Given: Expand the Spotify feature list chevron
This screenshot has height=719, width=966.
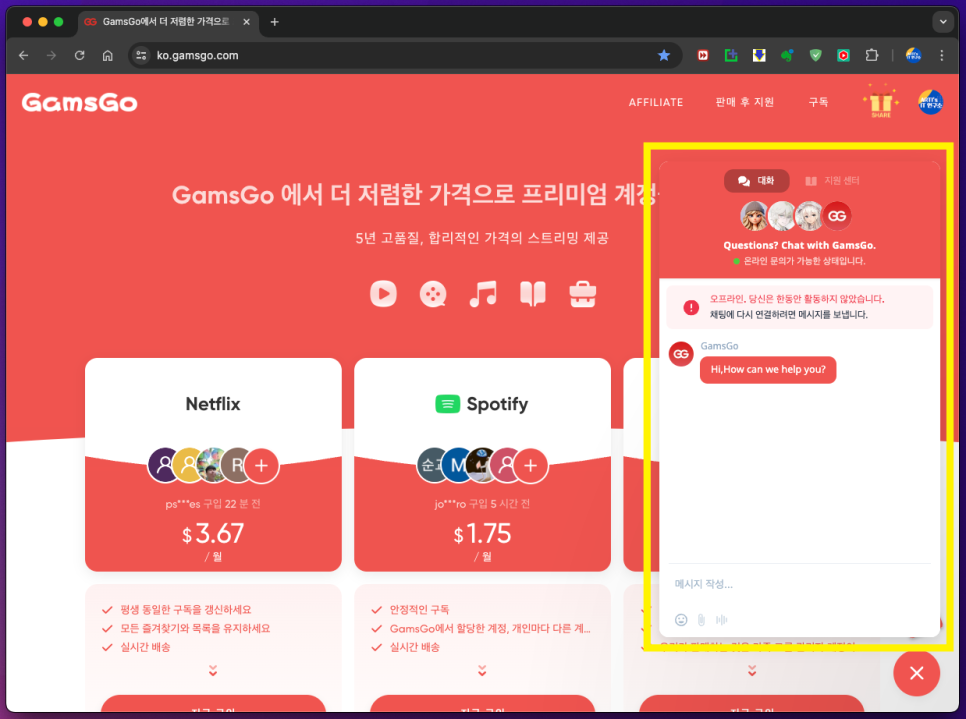Looking at the screenshot, I should [482, 670].
